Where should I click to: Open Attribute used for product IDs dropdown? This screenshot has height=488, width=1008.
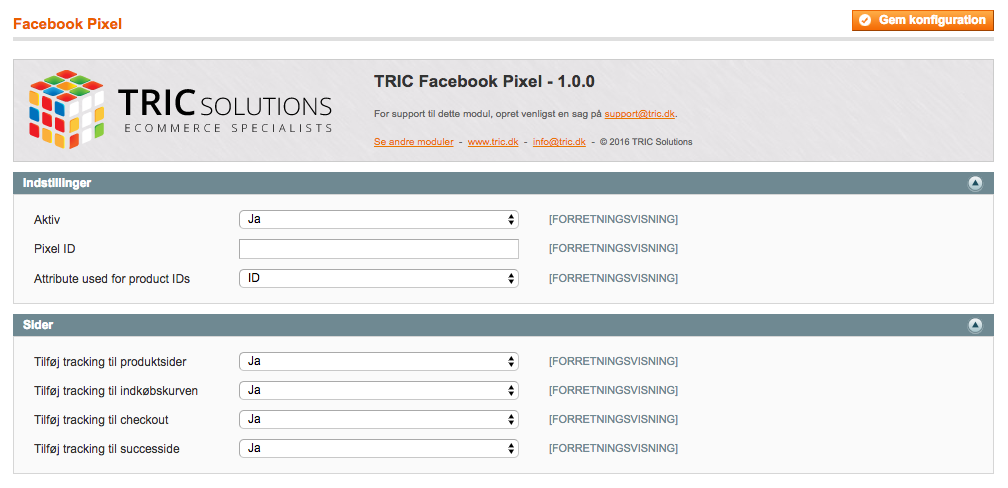[x=378, y=278]
